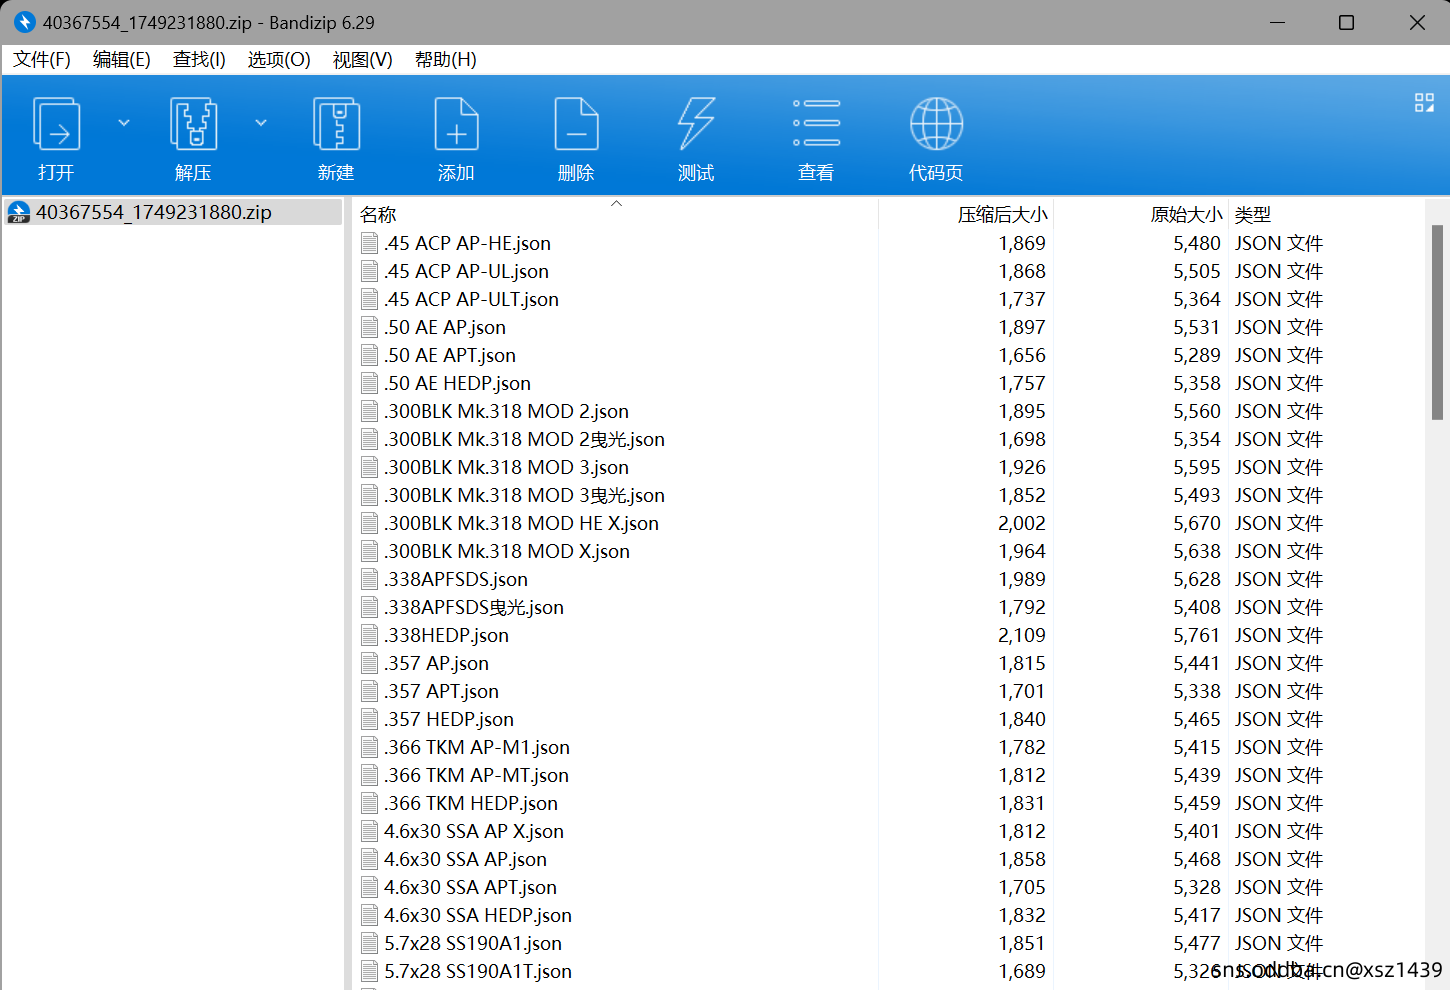Select file .45 ACP AP-HE.json

(467, 243)
